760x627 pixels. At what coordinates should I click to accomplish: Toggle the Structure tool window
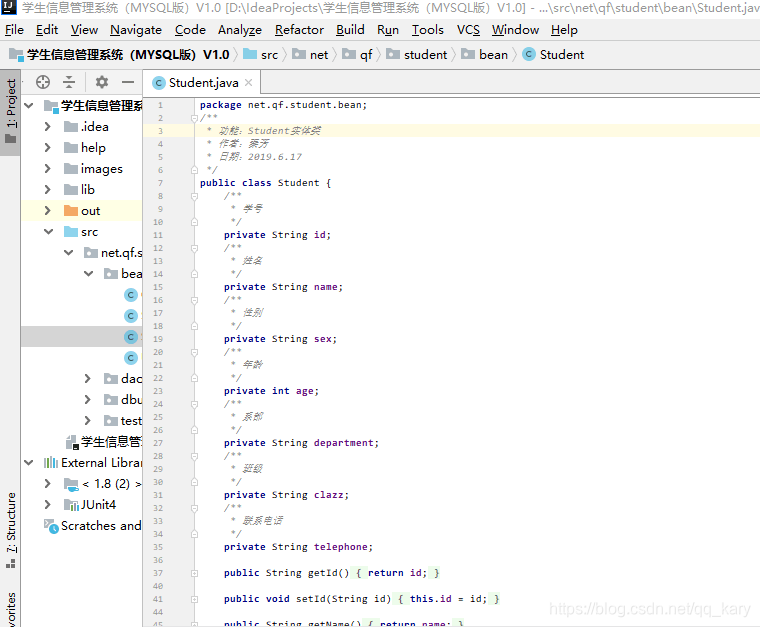11,530
